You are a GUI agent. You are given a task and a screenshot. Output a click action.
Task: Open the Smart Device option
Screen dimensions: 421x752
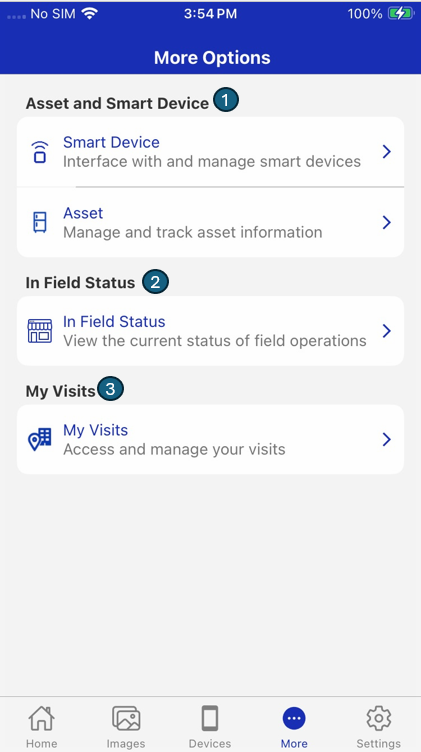coord(210,152)
